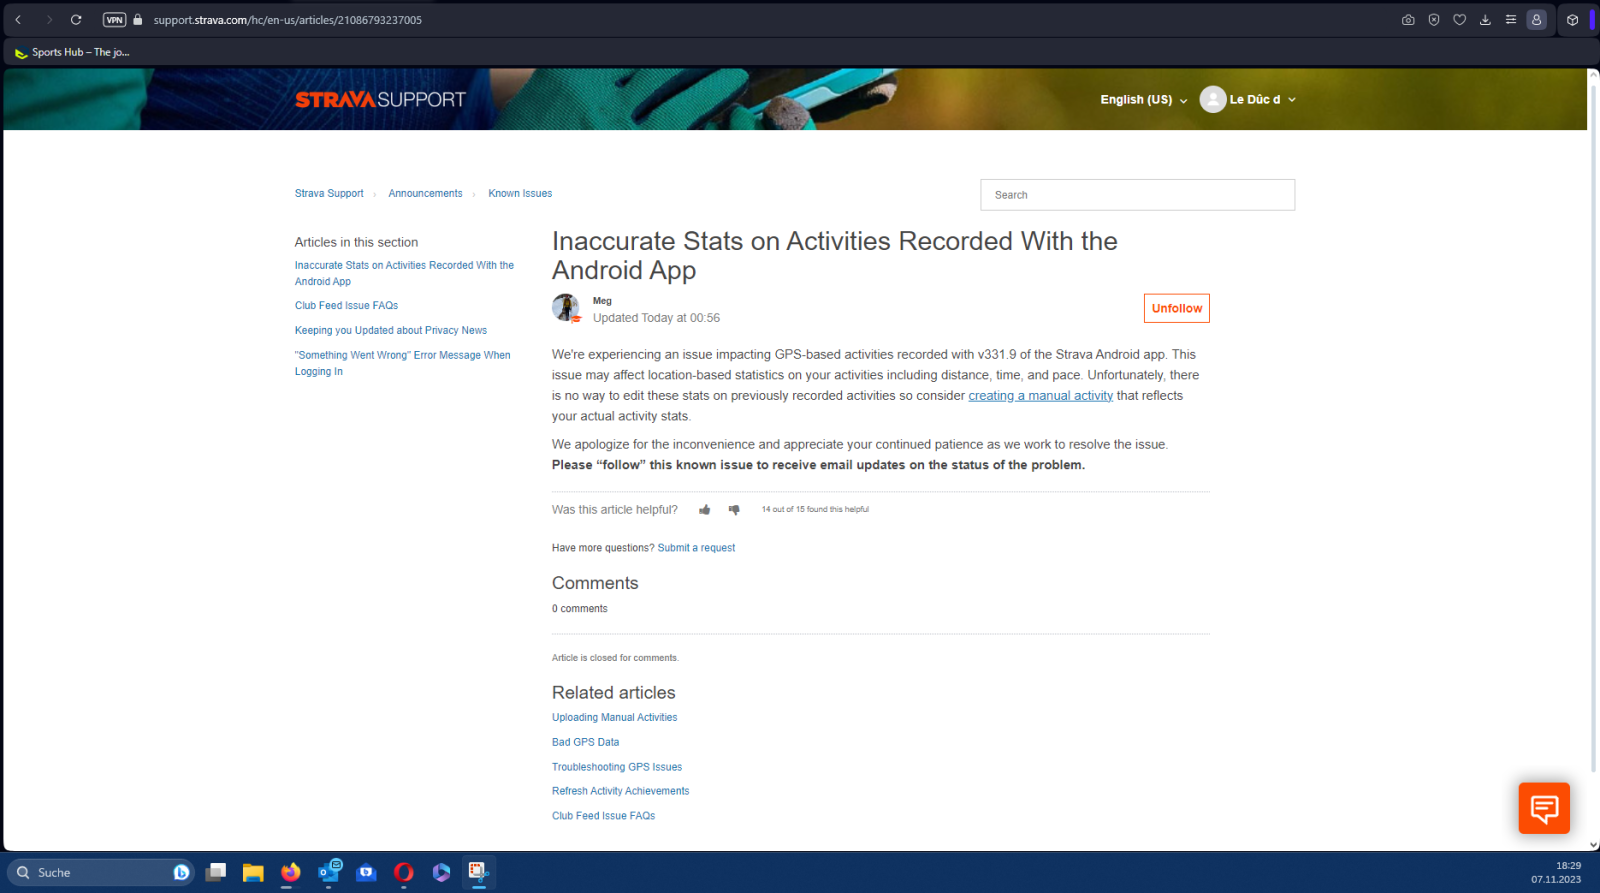Click the Unfollow button
The width and height of the screenshot is (1600, 893).
pyautogui.click(x=1176, y=308)
